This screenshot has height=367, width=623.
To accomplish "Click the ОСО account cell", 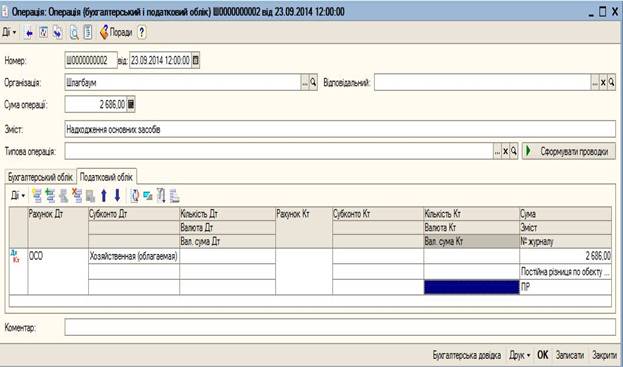I will pos(58,272).
